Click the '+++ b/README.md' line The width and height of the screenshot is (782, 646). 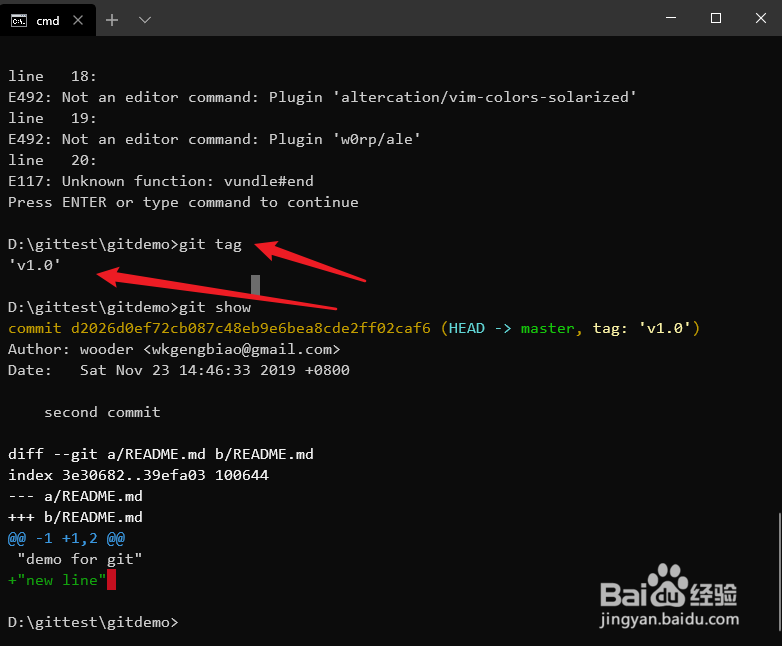(75, 517)
